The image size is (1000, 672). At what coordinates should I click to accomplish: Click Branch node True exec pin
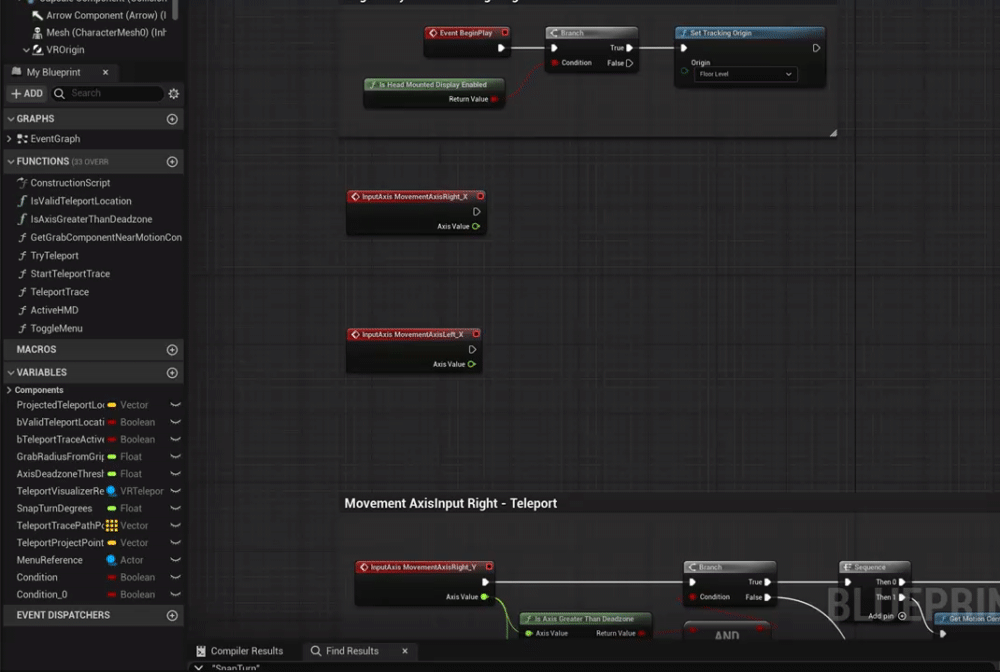629,48
